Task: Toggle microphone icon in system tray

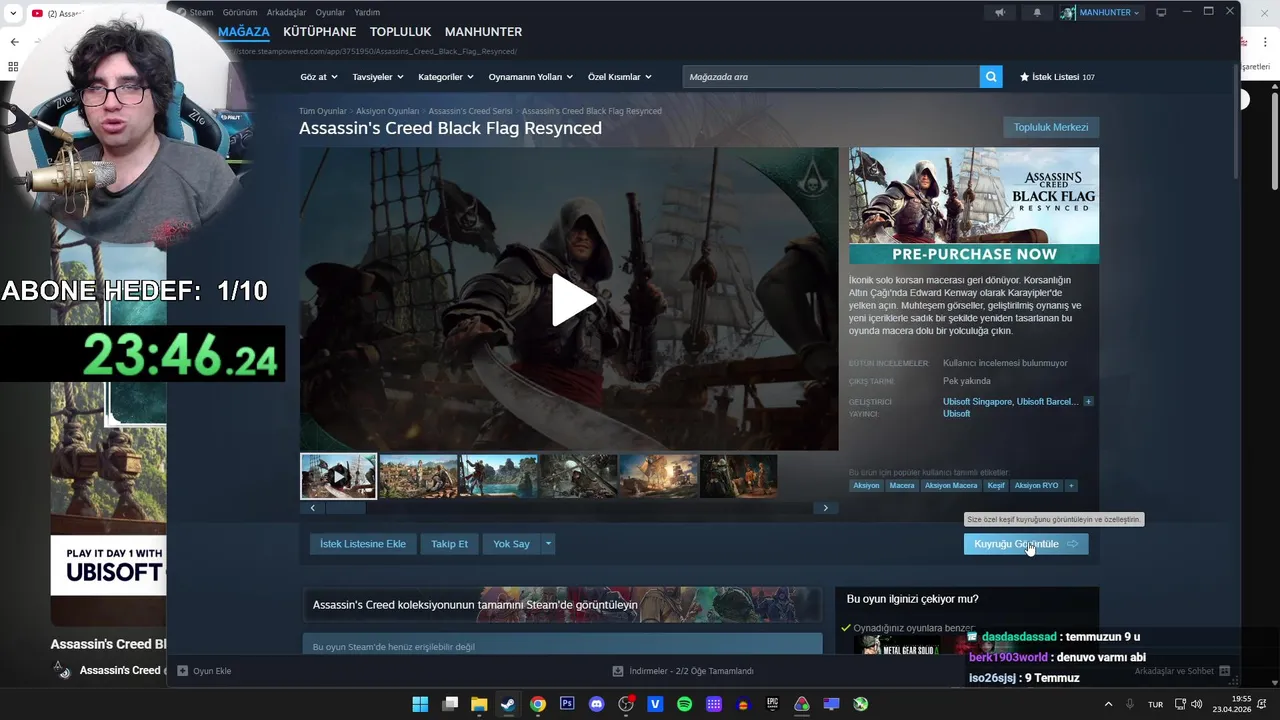Action: coord(1130,704)
